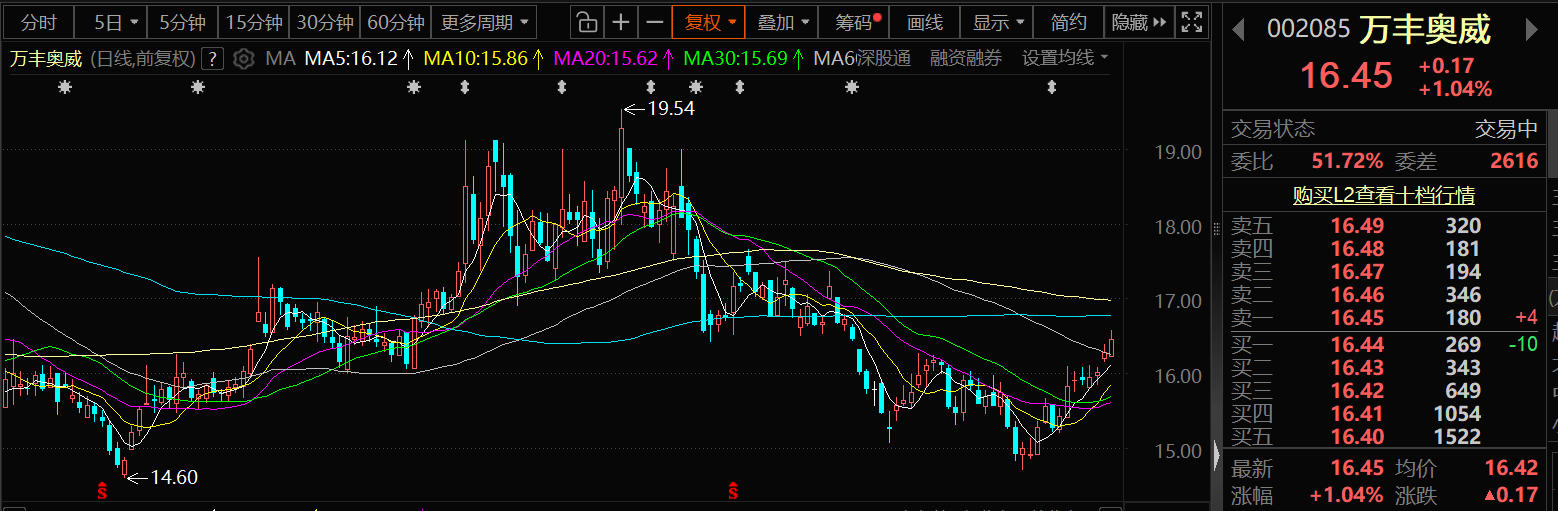Collapse the side panel with 隐藏 button
Viewport: 1558px width, 511px height.
1139,22
